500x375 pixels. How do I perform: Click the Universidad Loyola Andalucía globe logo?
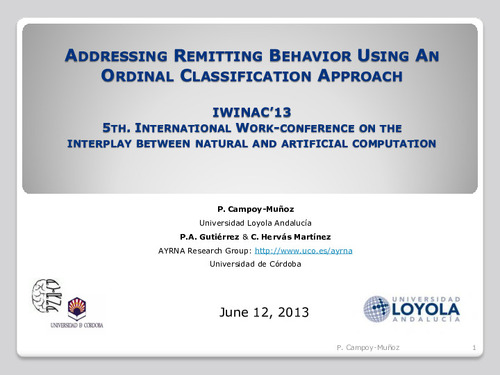pos(377,309)
